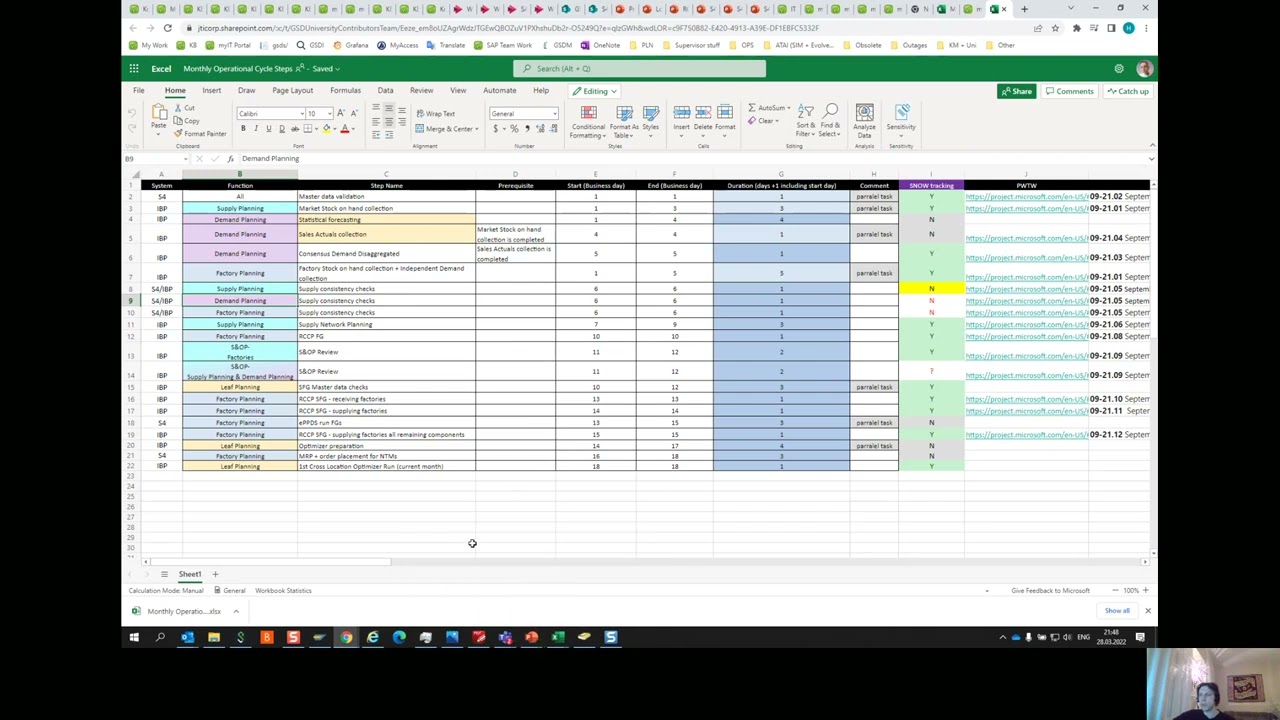Click the percent style icon
Image resolution: width=1280 pixels, height=720 pixels.
[514, 129]
